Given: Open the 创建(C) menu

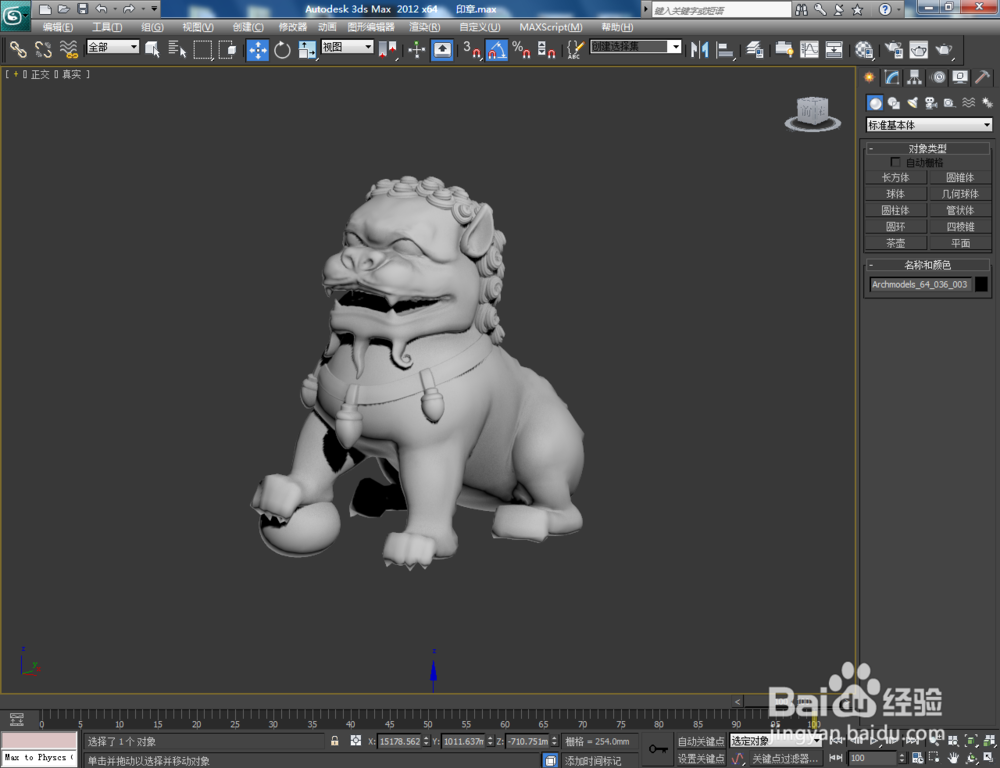Looking at the screenshot, I should [x=248, y=27].
